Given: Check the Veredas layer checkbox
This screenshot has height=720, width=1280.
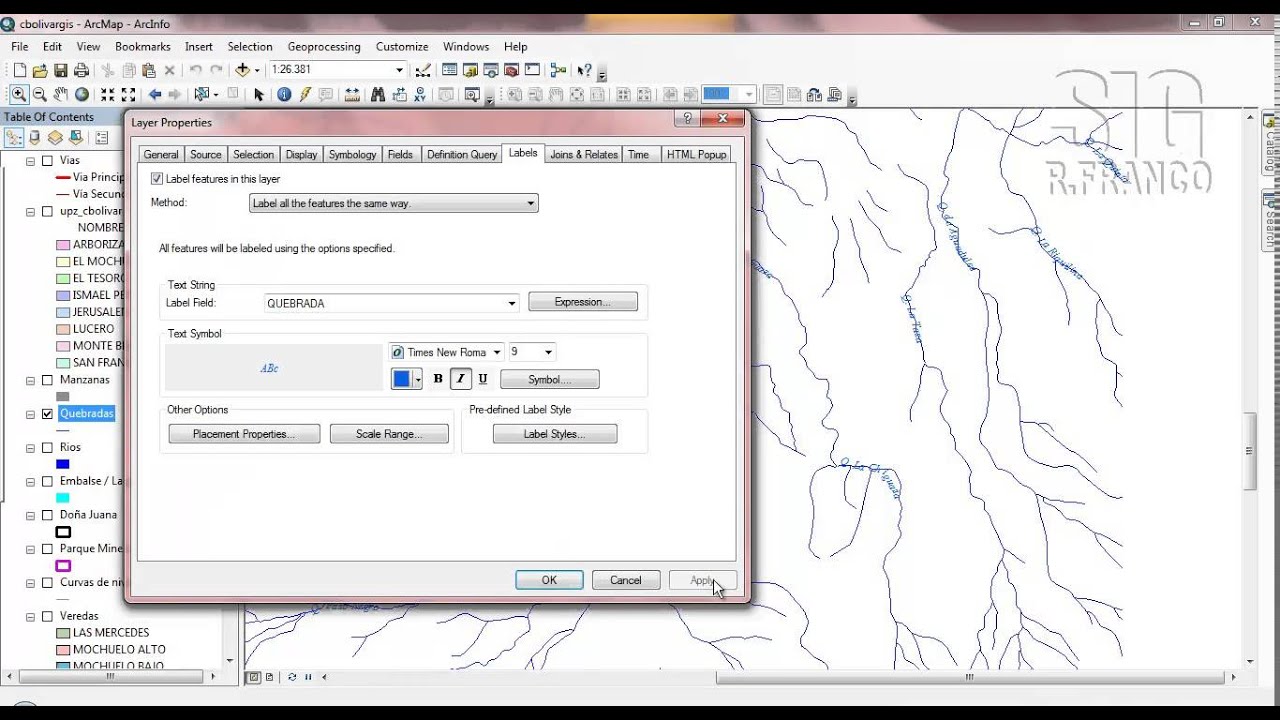Looking at the screenshot, I should (47, 616).
